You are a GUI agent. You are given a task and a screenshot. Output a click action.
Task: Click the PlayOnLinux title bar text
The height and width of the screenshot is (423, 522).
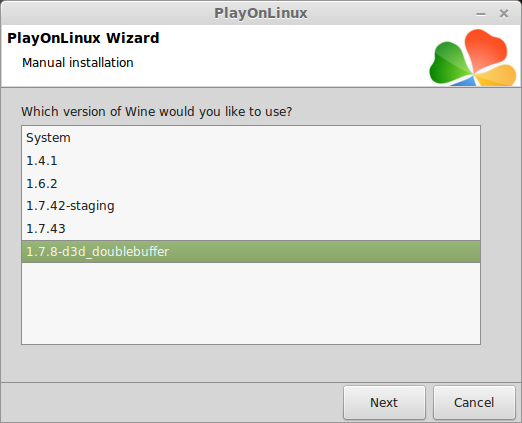coord(261,13)
